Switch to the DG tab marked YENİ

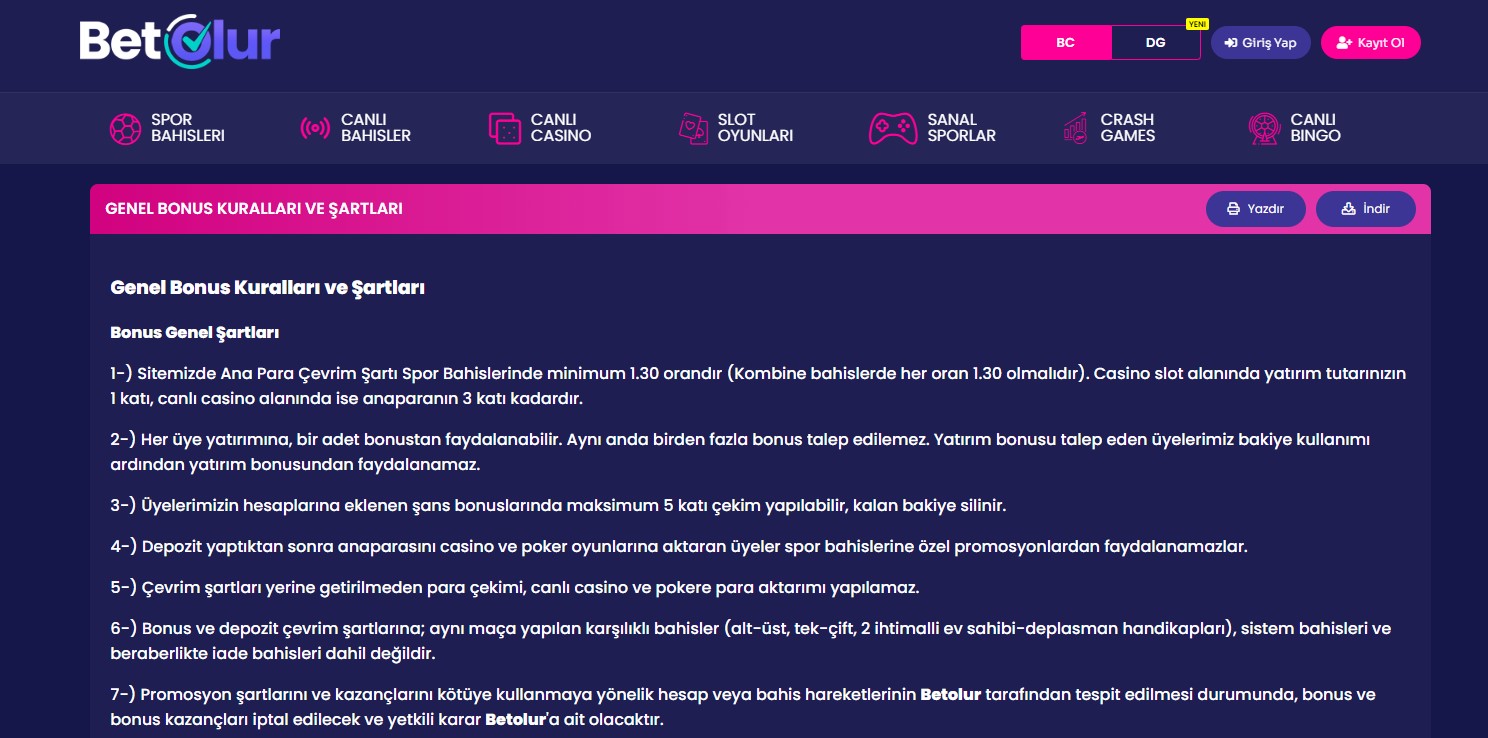[1155, 43]
